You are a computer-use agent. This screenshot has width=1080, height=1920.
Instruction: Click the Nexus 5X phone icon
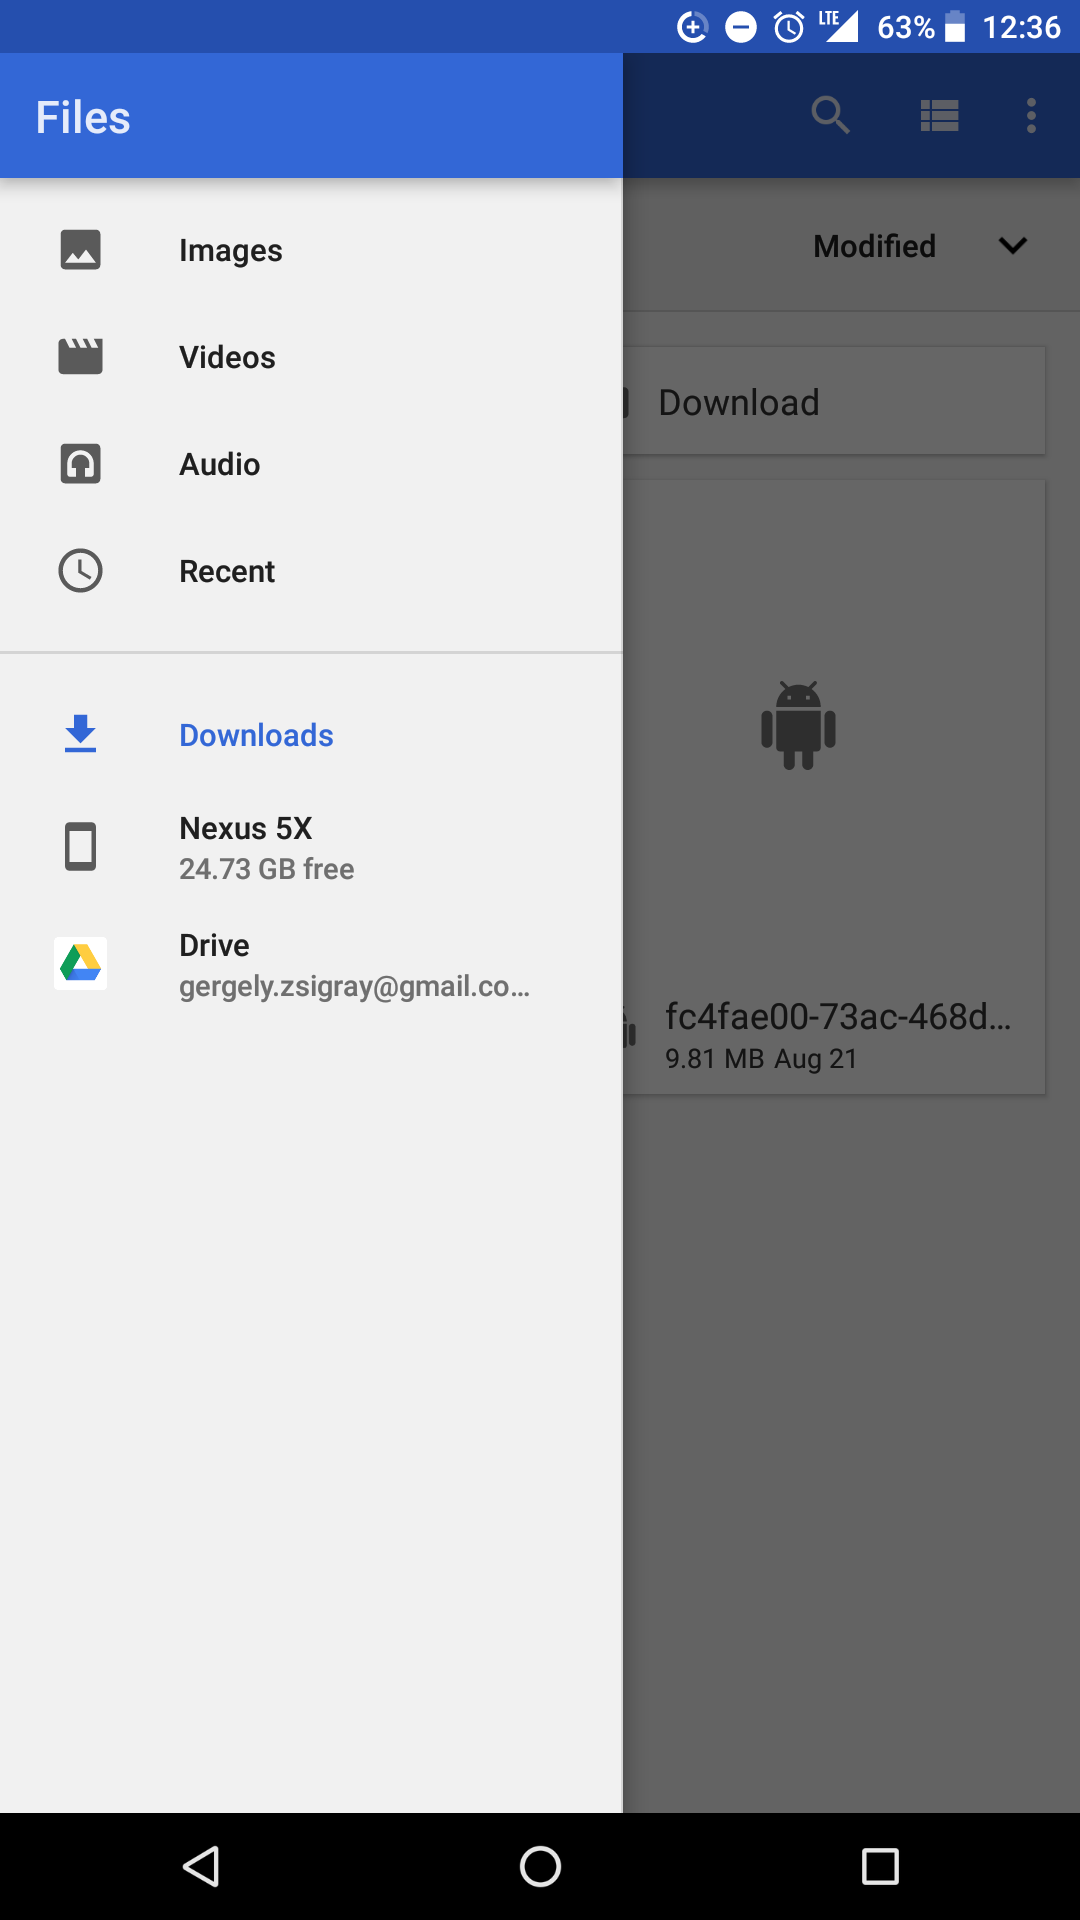pyautogui.click(x=80, y=847)
